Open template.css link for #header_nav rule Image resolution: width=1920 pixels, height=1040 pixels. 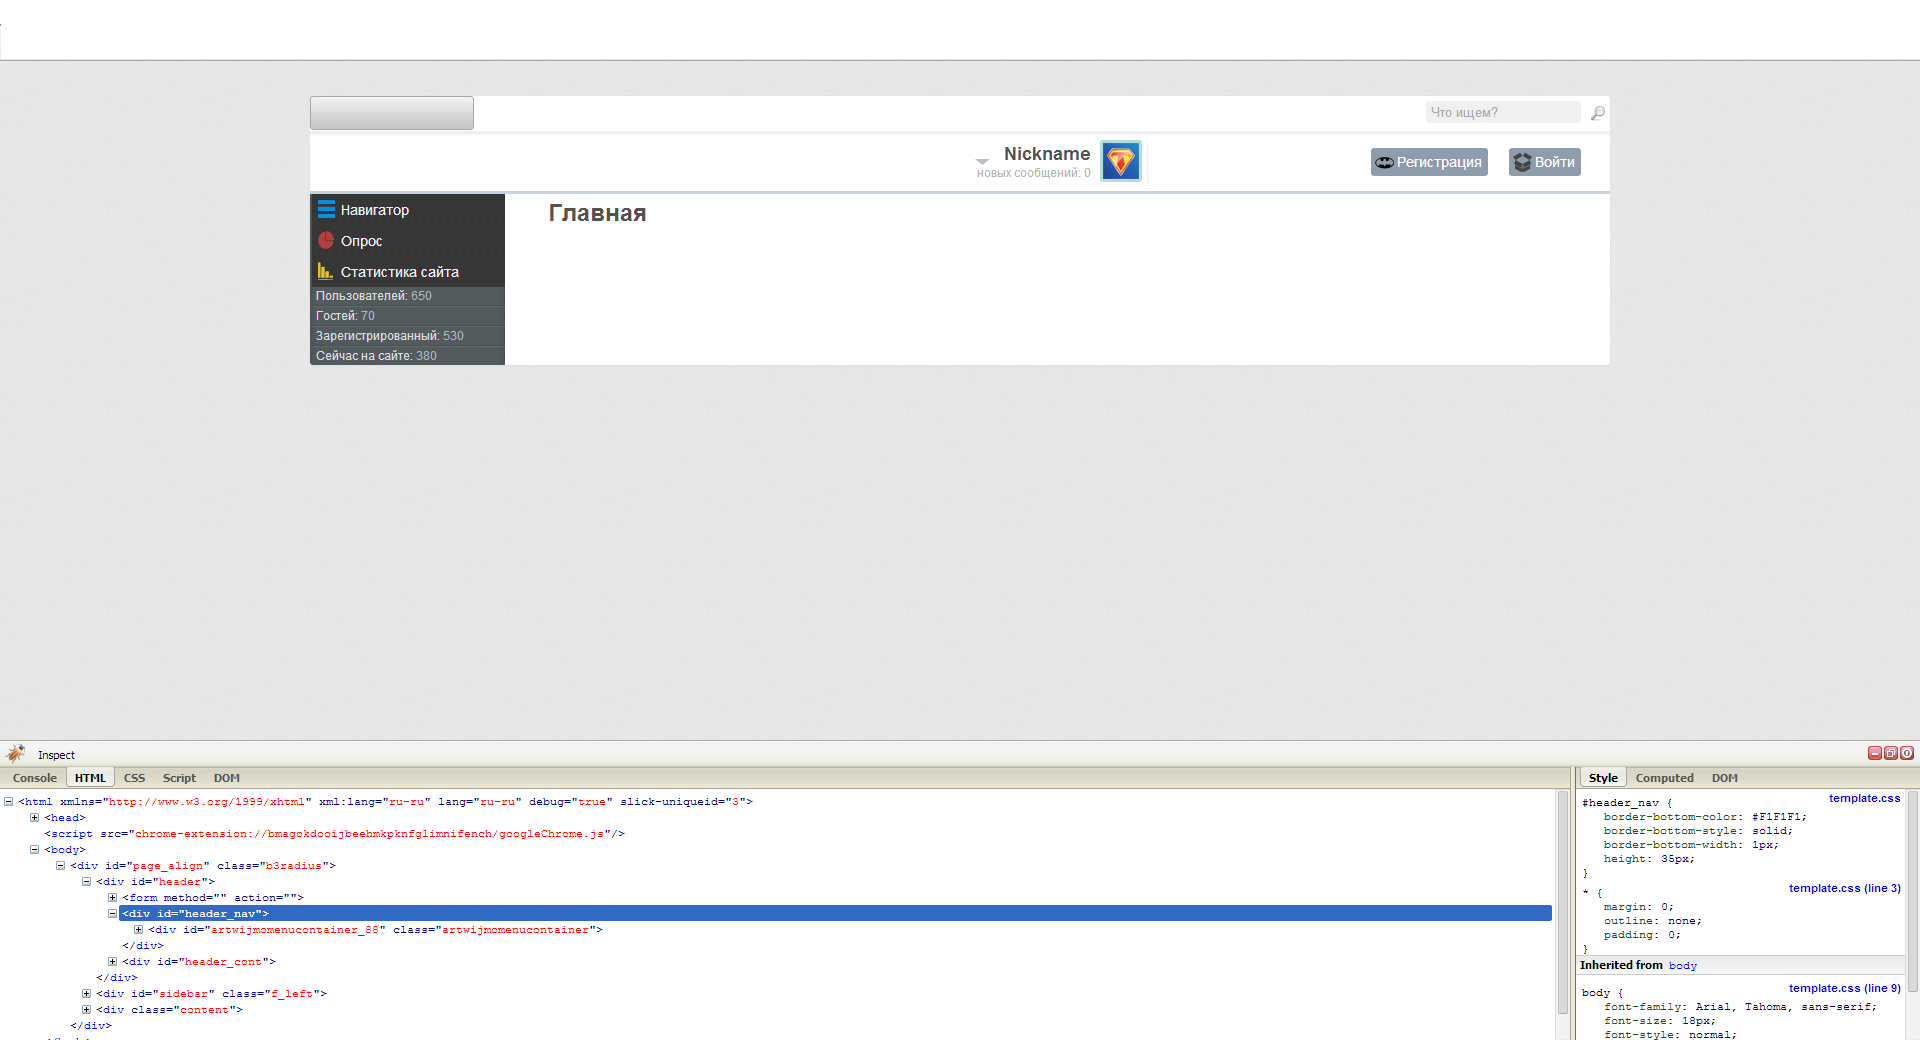click(x=1864, y=798)
